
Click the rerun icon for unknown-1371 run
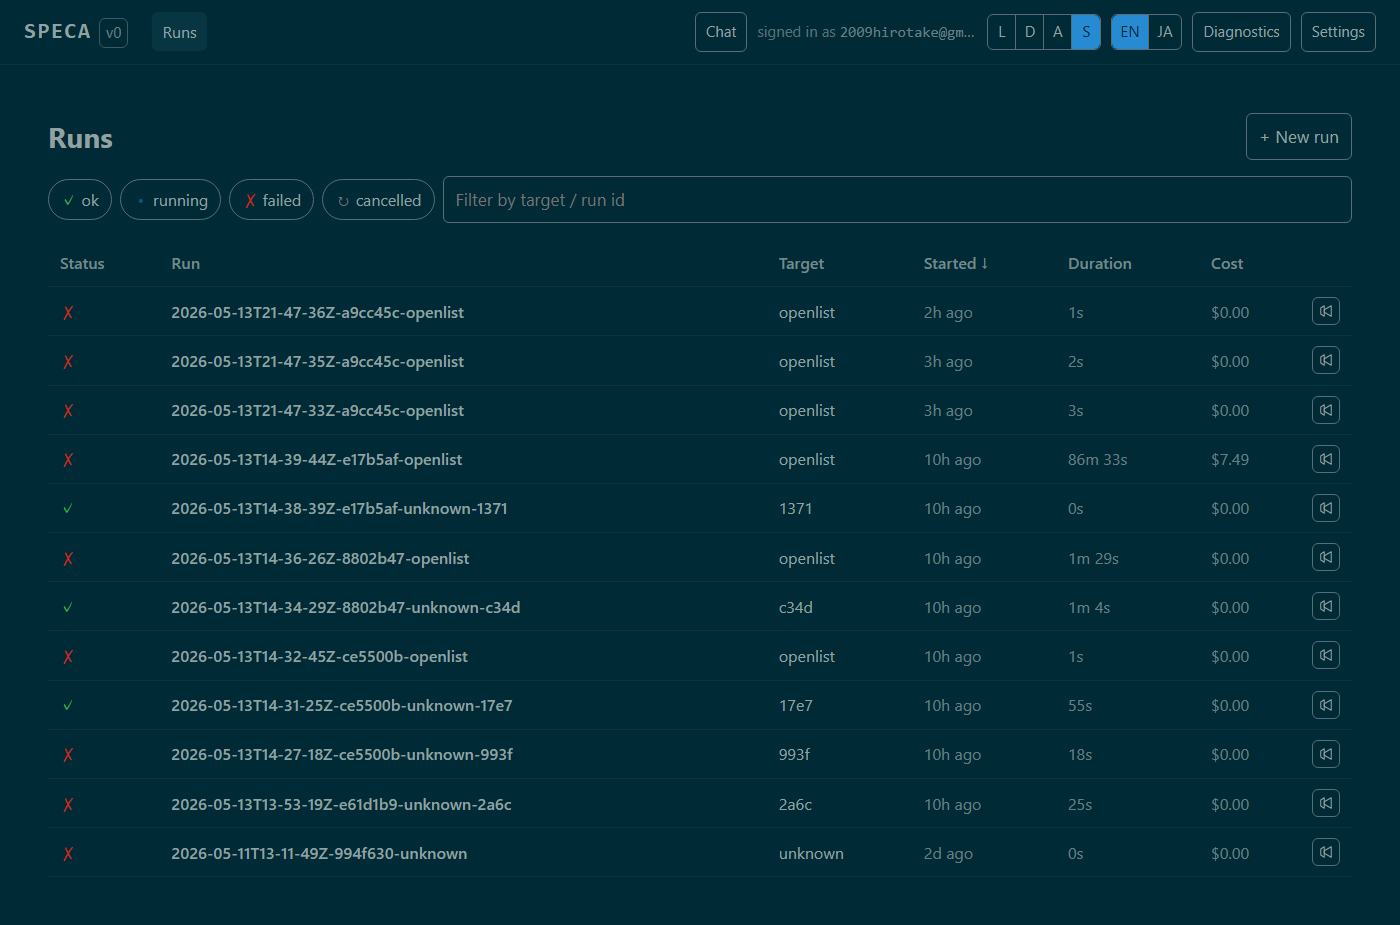pyautogui.click(x=1326, y=508)
